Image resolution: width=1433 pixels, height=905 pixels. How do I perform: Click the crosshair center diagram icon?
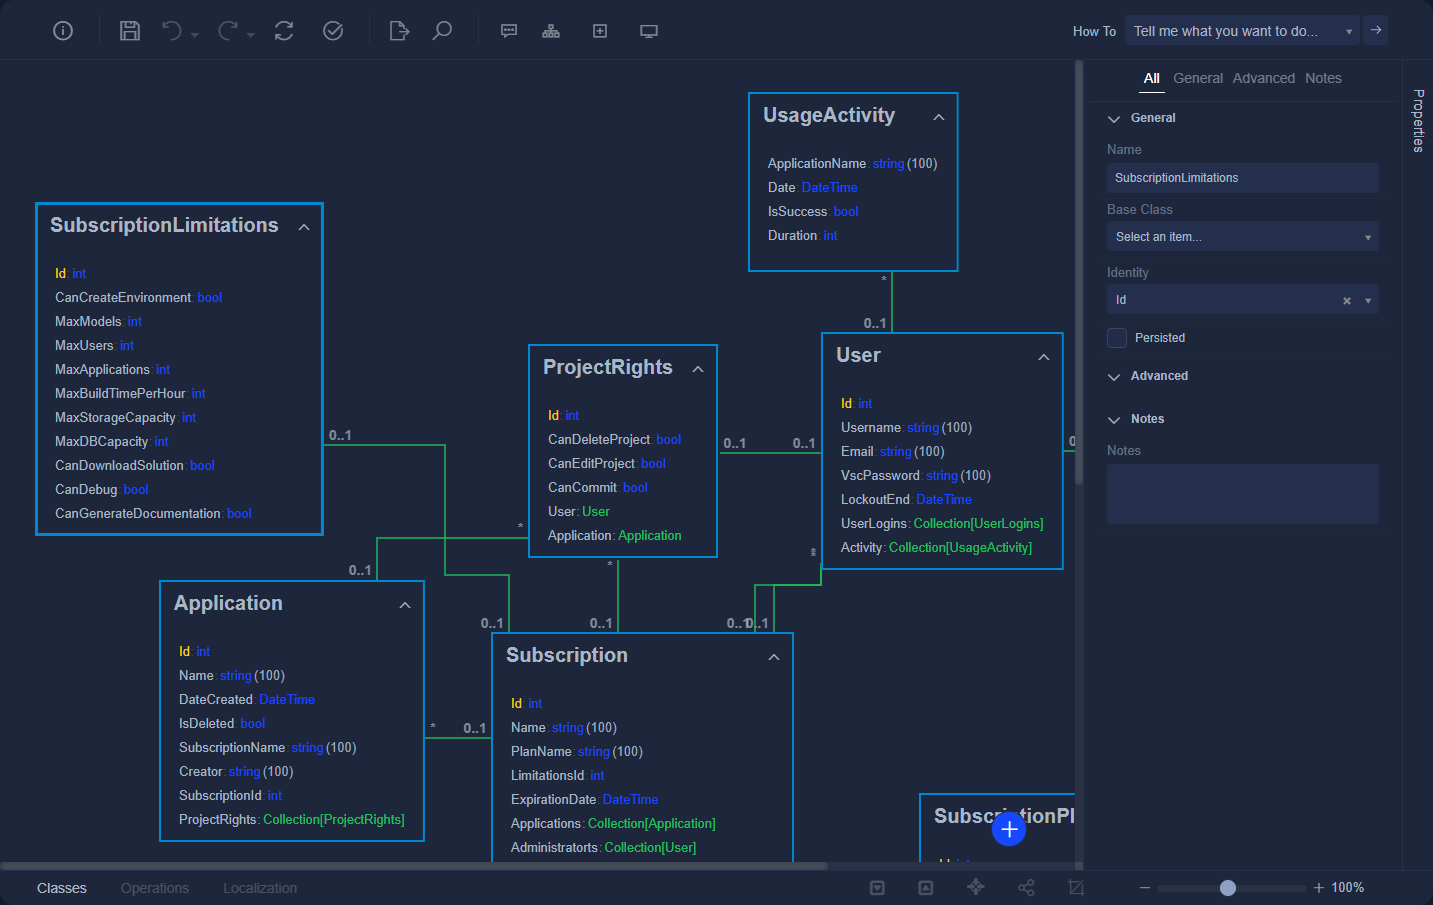pyautogui.click(x=976, y=887)
